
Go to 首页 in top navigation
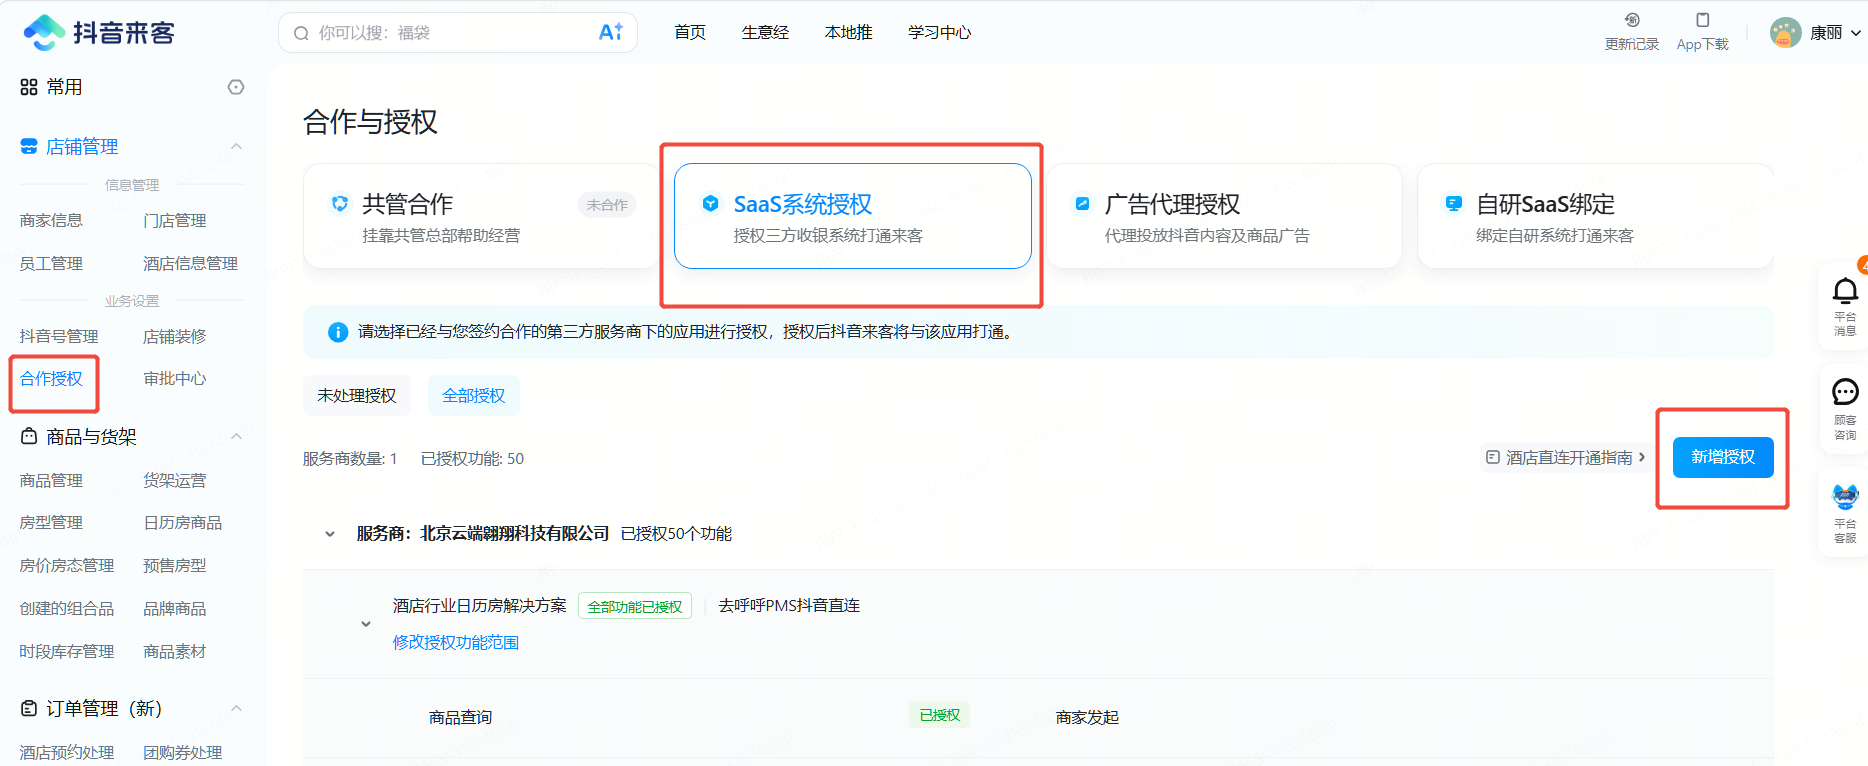tap(690, 33)
